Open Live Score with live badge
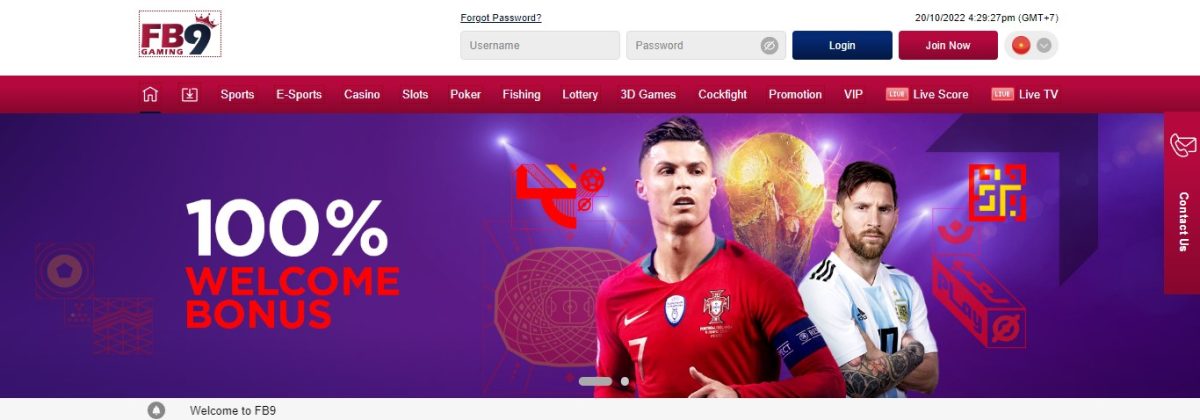The height and width of the screenshot is (420, 1200). click(x=927, y=94)
